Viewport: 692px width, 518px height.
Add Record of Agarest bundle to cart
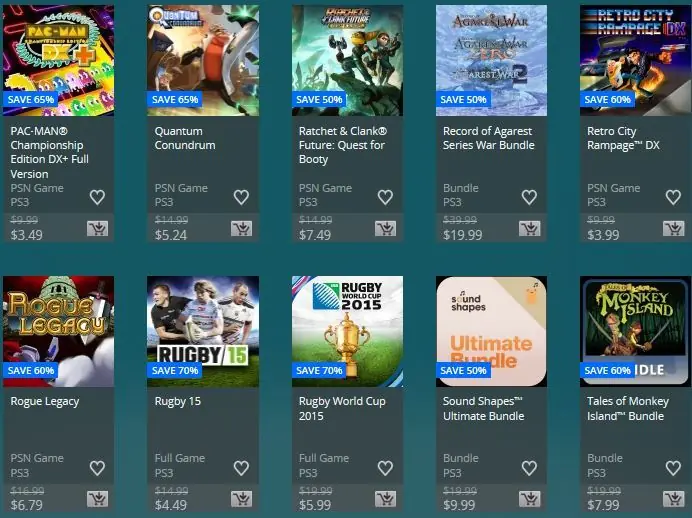[x=530, y=228]
